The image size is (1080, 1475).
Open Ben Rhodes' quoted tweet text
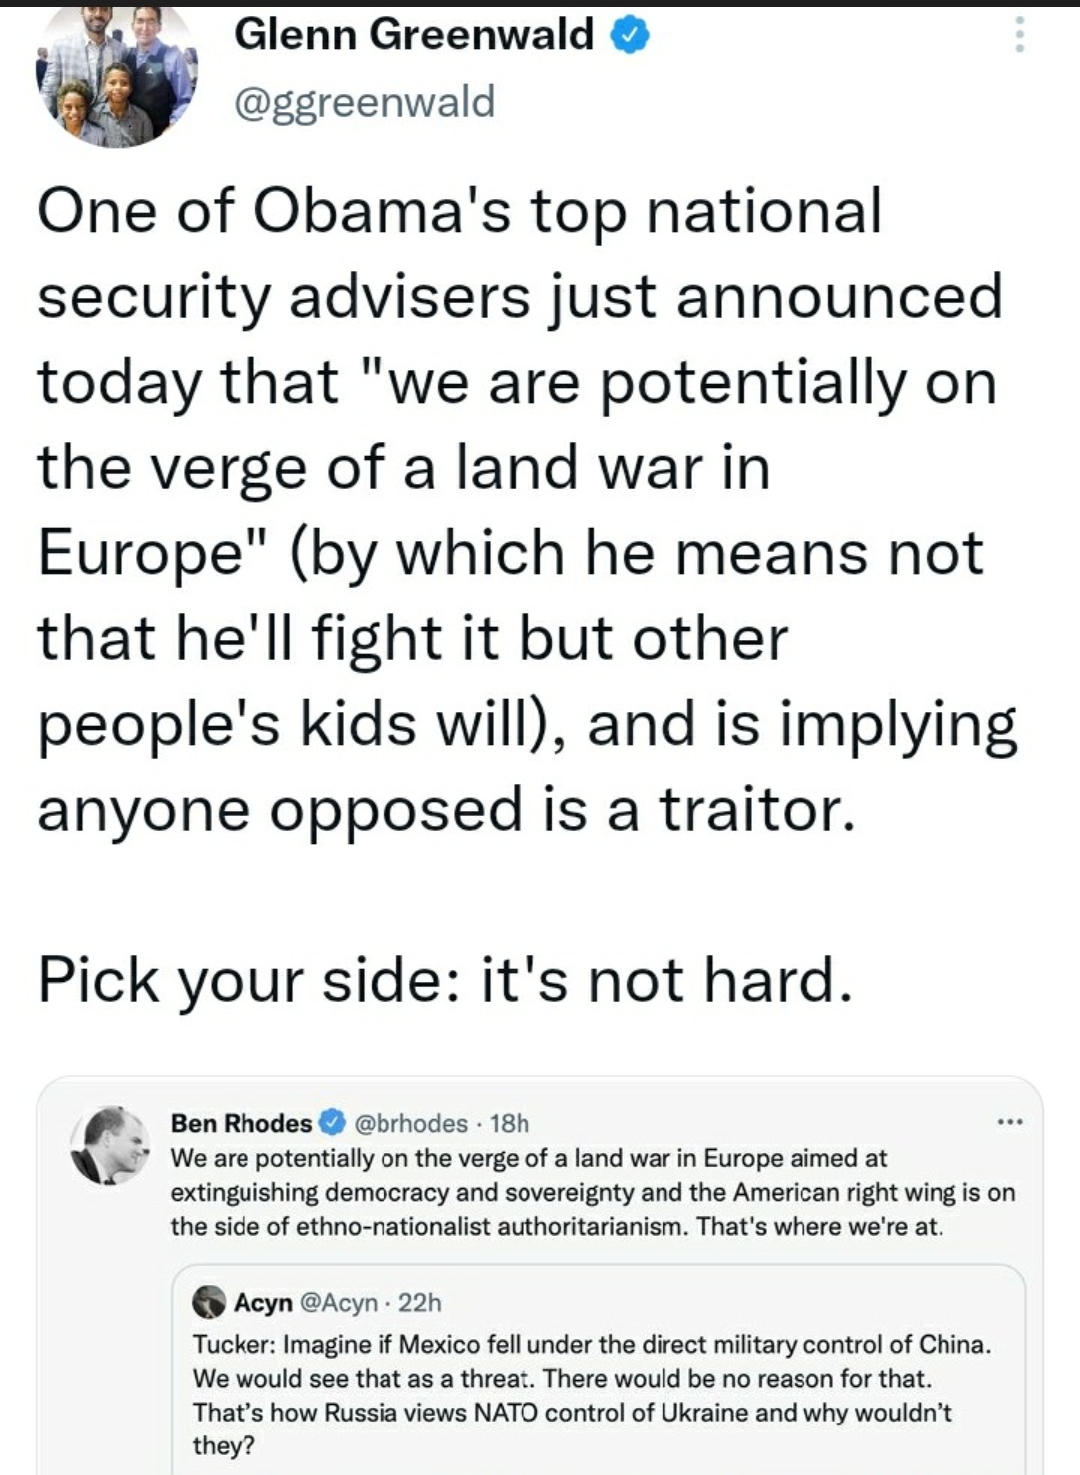(x=592, y=1192)
